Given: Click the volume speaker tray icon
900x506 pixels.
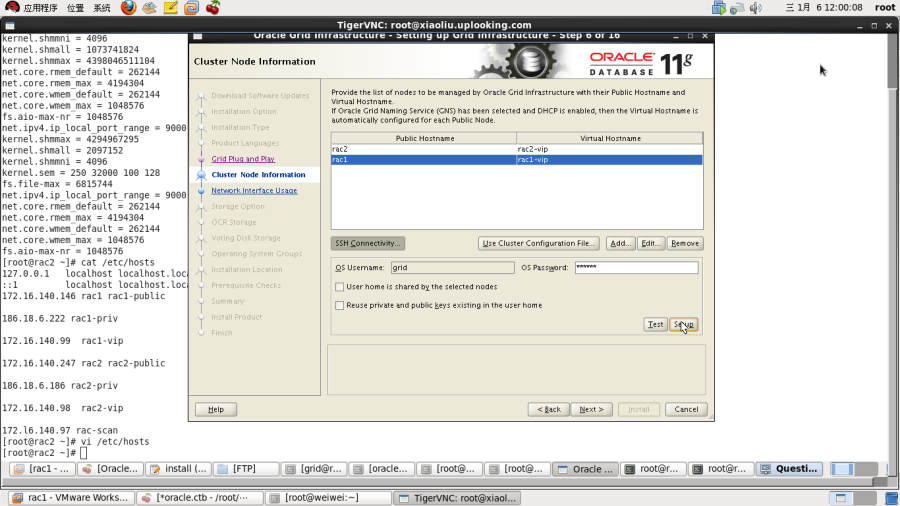Looking at the screenshot, I should click(755, 7).
